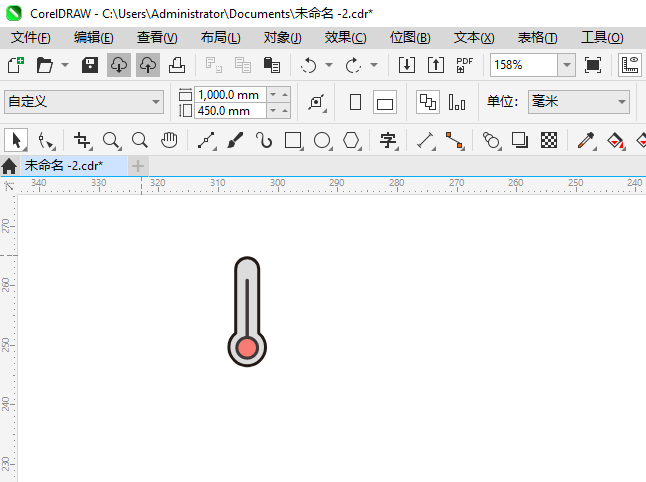
Task: Open the 毫米 units dropdown
Action: pyautogui.click(x=579, y=102)
